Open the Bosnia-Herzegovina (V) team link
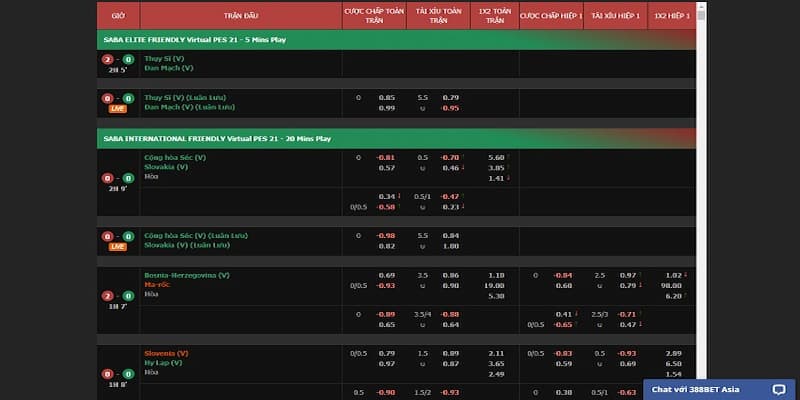The image size is (800, 400). click(x=186, y=274)
